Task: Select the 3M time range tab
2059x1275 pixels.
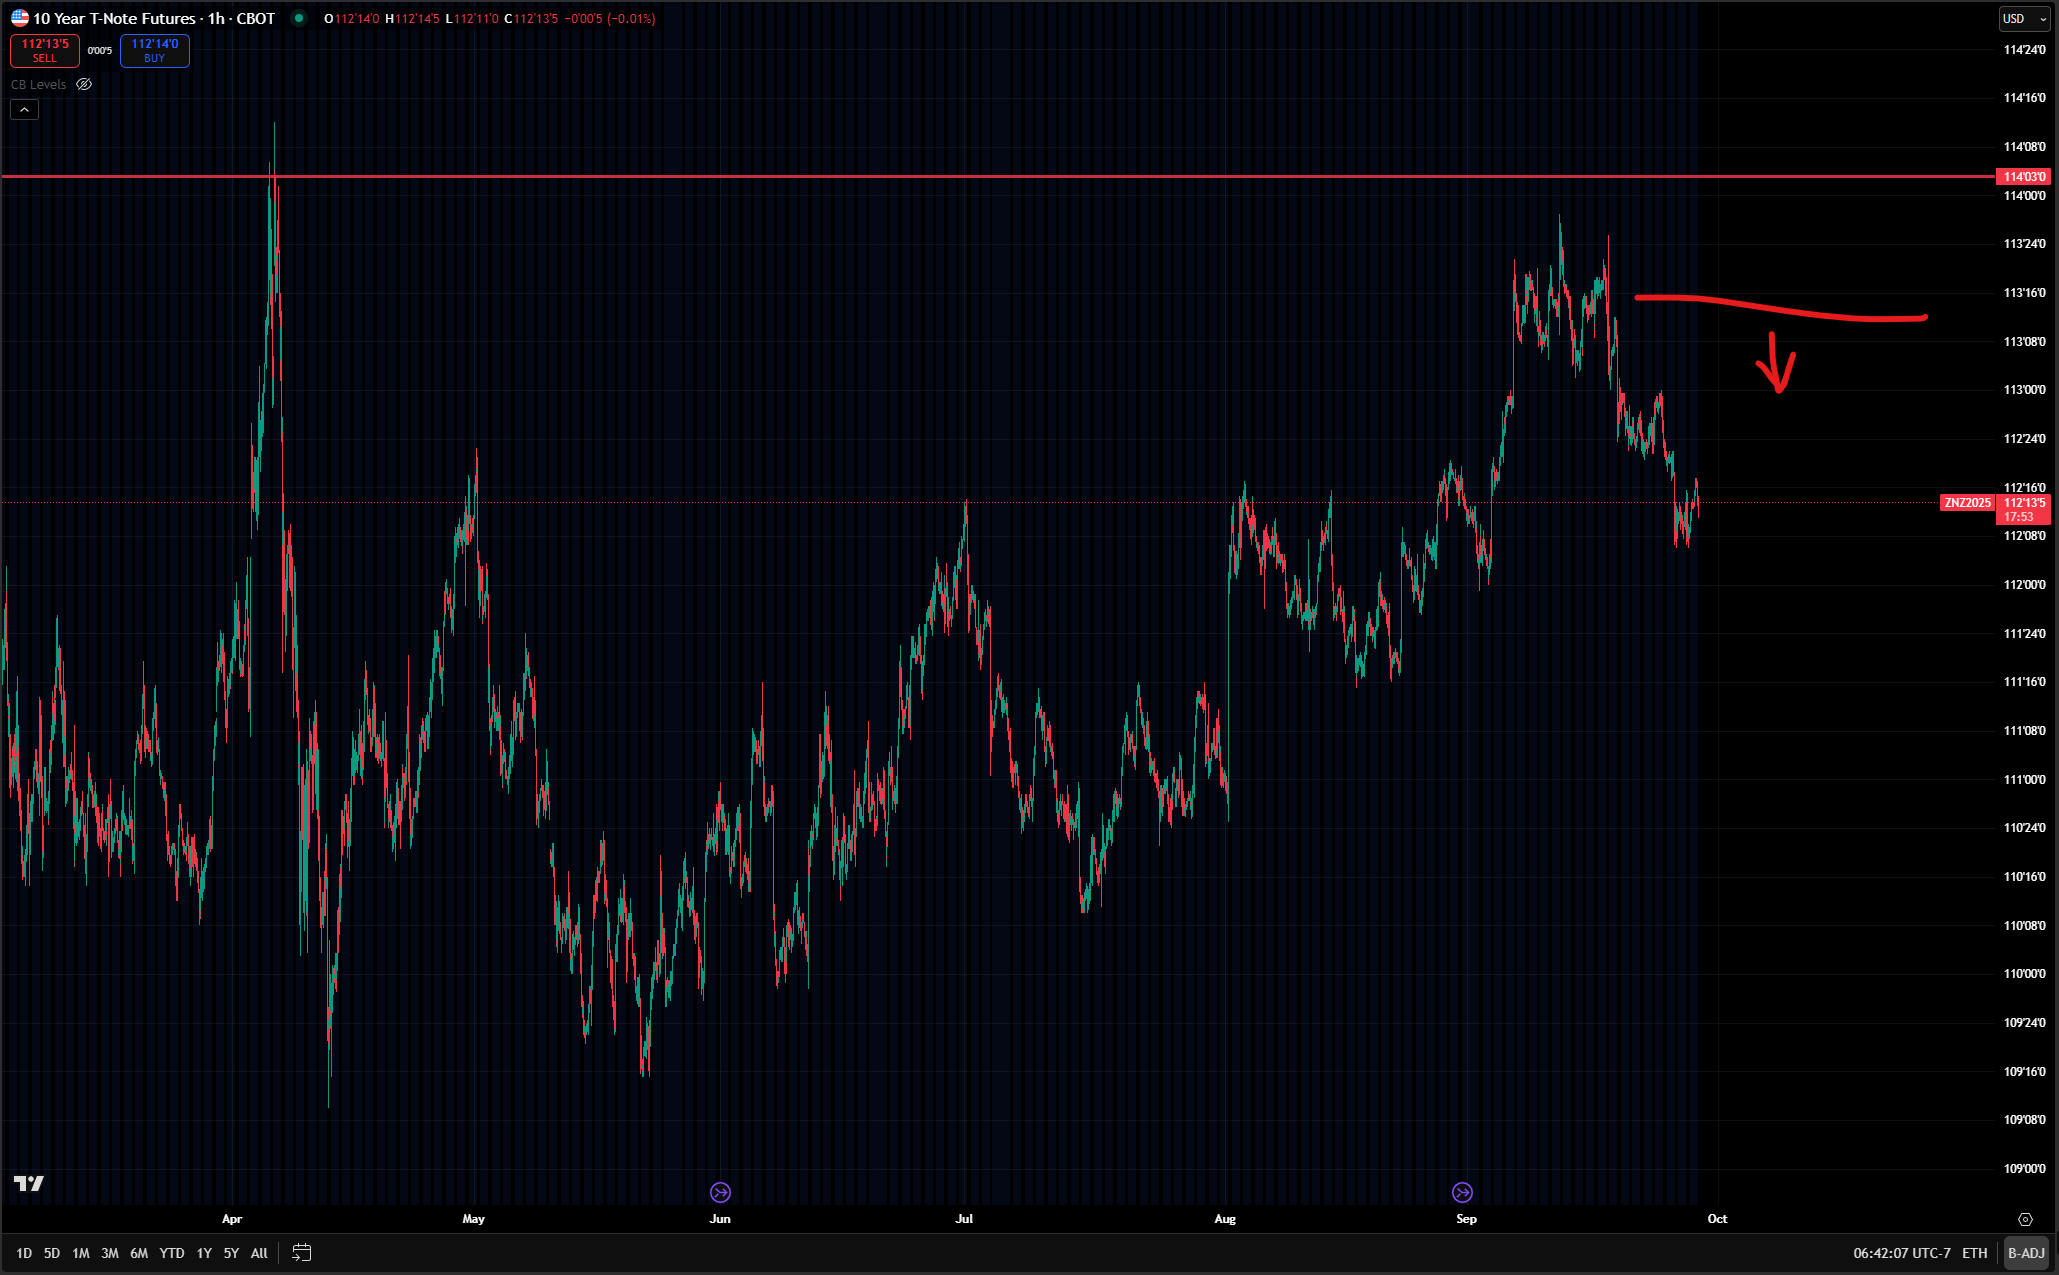Action: tap(110, 1253)
